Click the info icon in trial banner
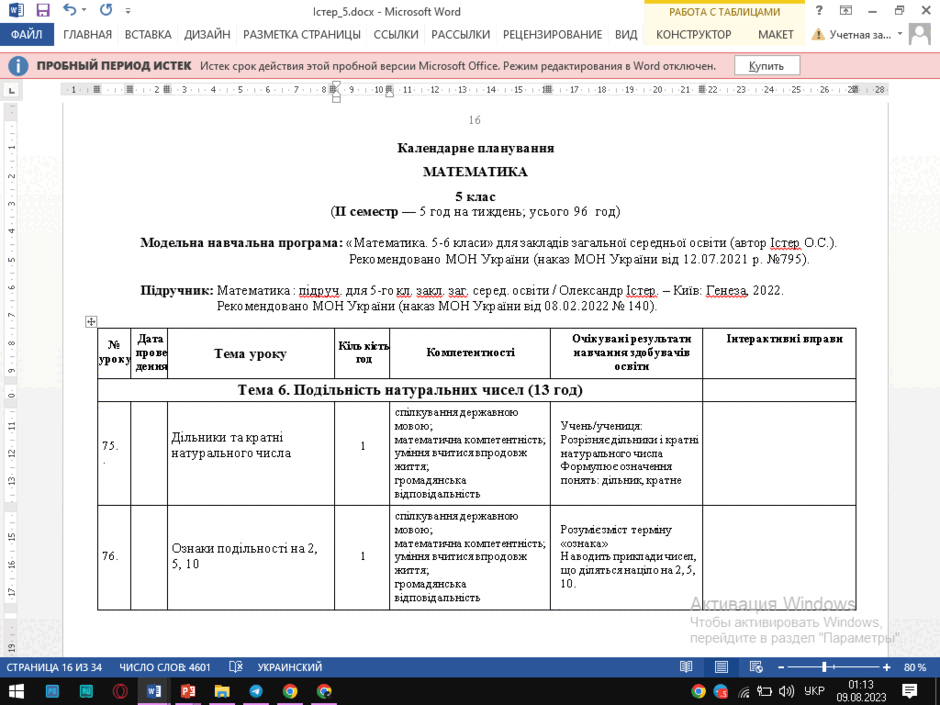Viewport: 940px width, 705px height. (18, 65)
